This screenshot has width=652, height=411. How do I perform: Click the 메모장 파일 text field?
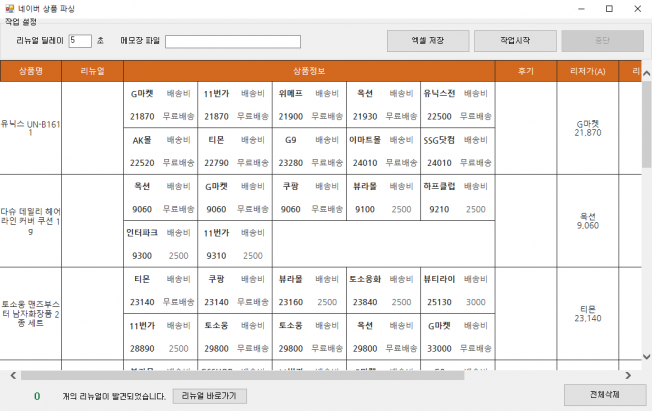pos(233,42)
